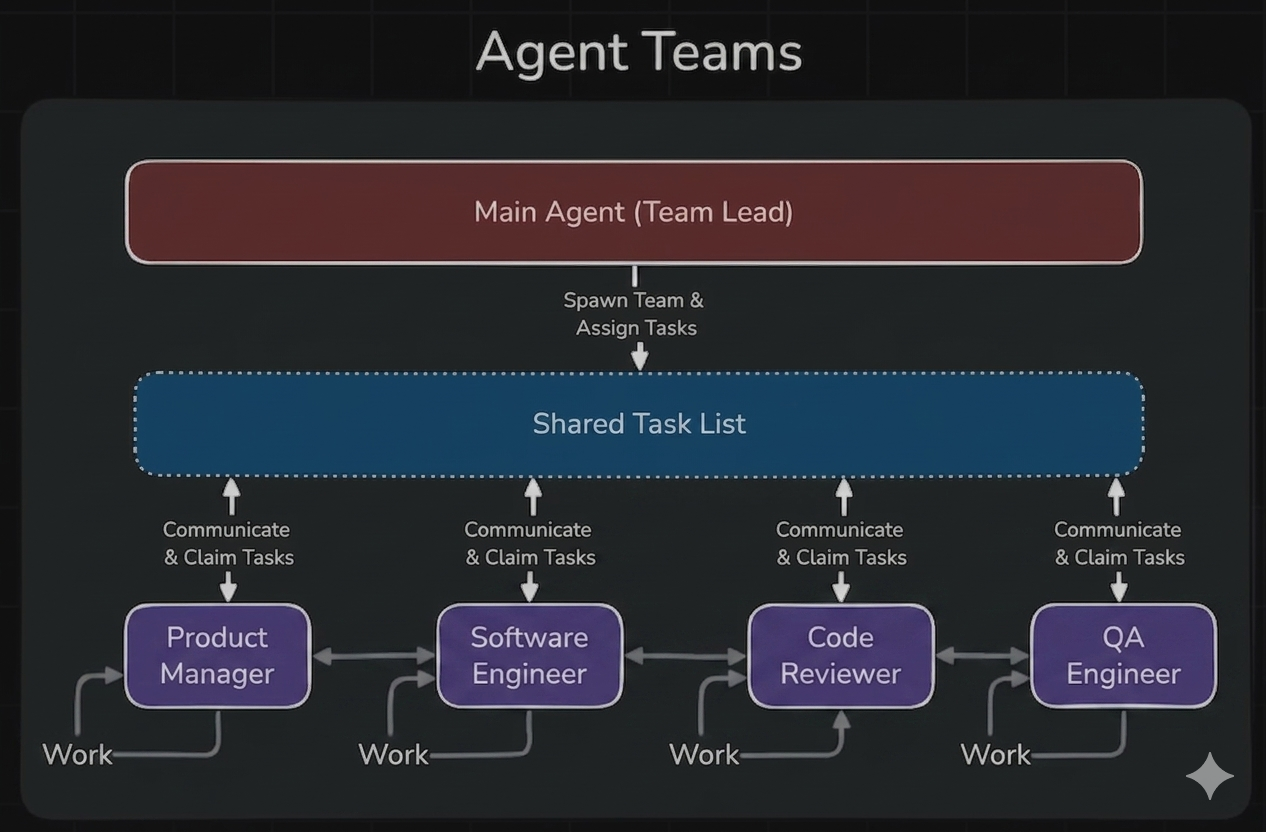Click the arrow between Code Reviewer and QA Engineer
The height and width of the screenshot is (832, 1266).
click(983, 655)
